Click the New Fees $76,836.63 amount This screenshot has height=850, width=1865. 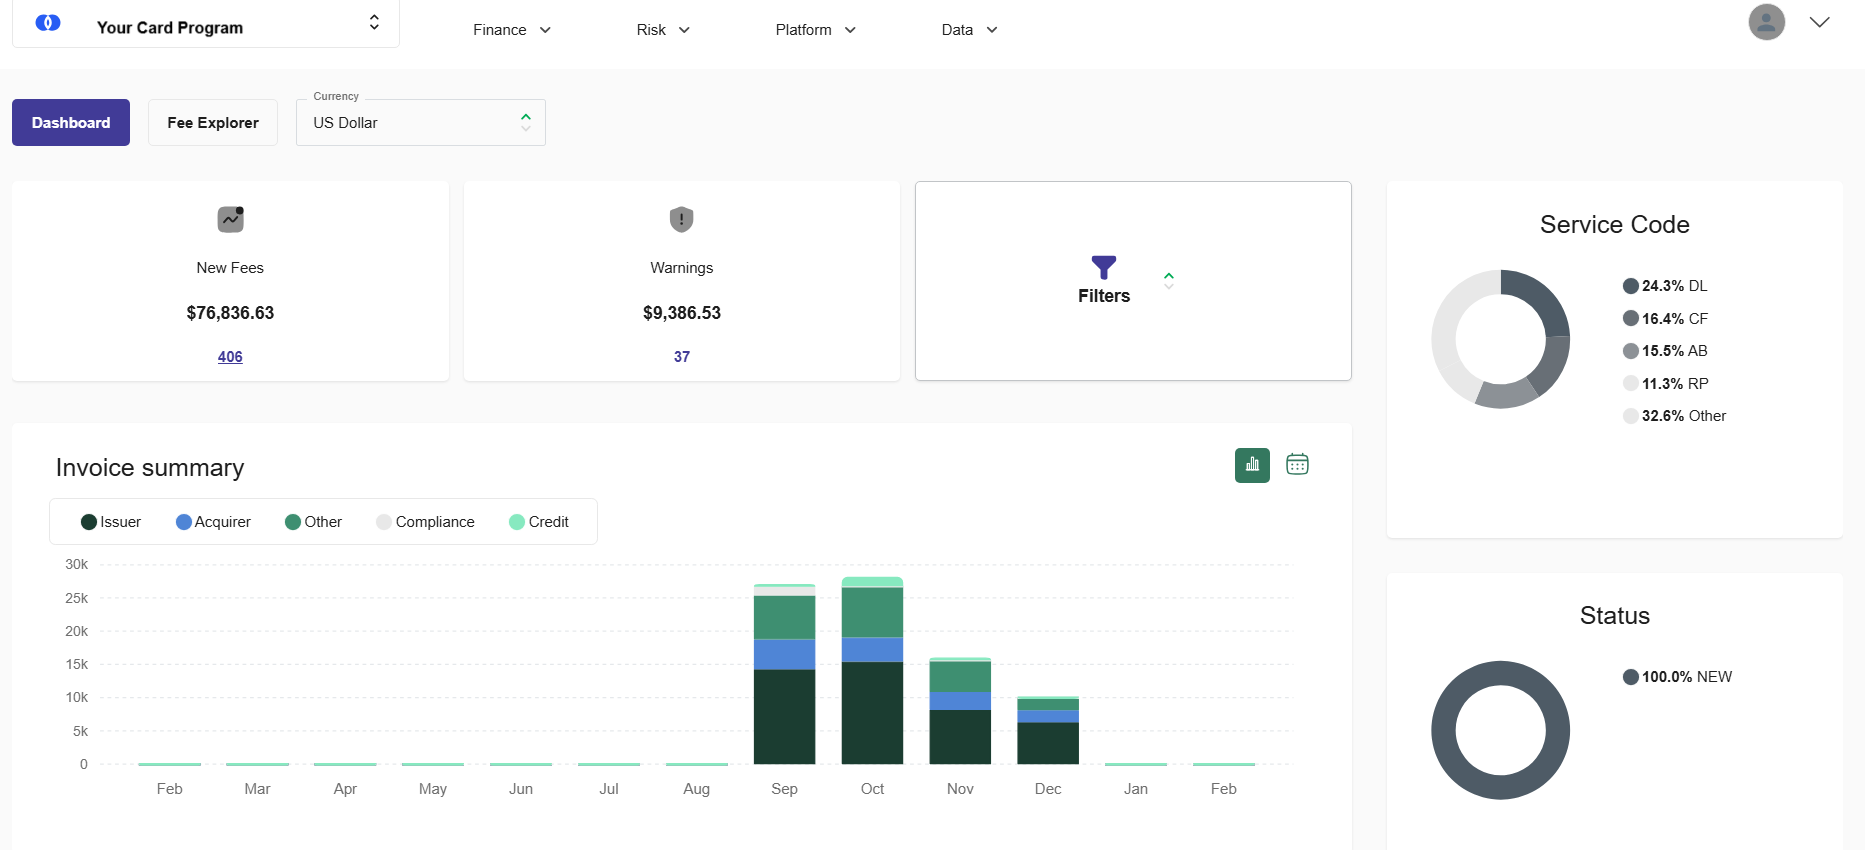coord(230,313)
